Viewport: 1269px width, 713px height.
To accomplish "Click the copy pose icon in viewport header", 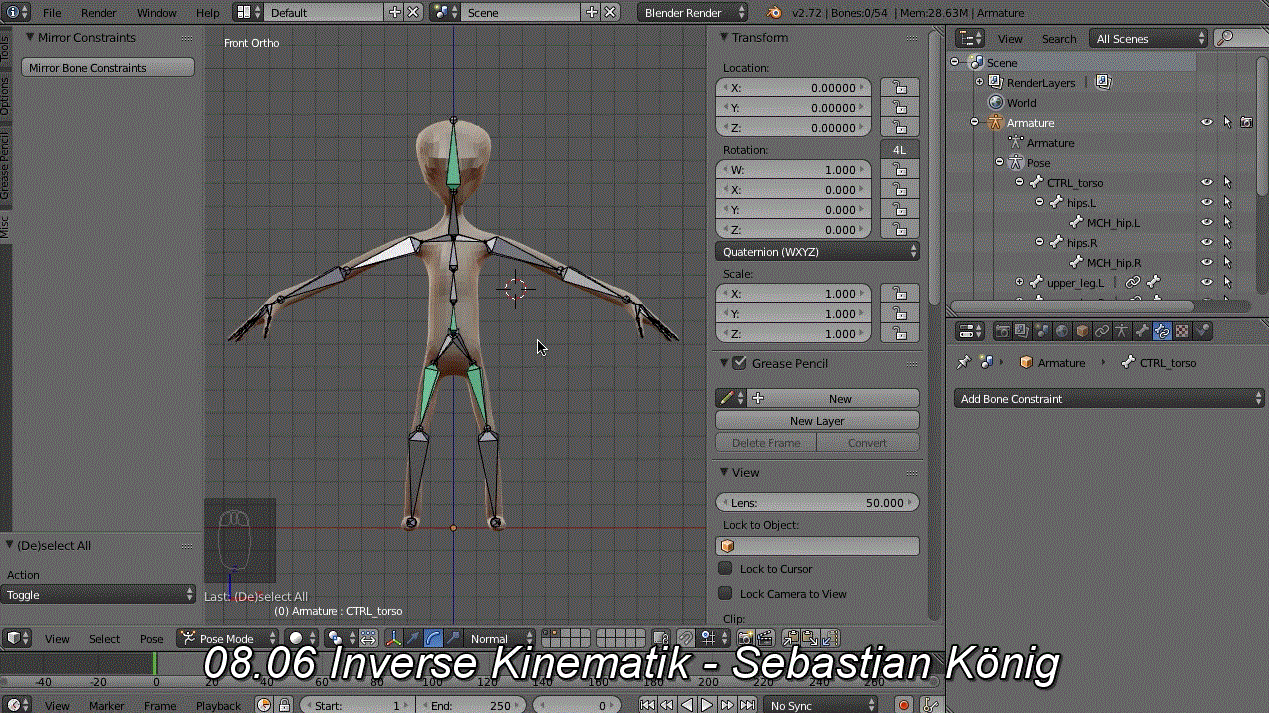I will (x=791, y=638).
